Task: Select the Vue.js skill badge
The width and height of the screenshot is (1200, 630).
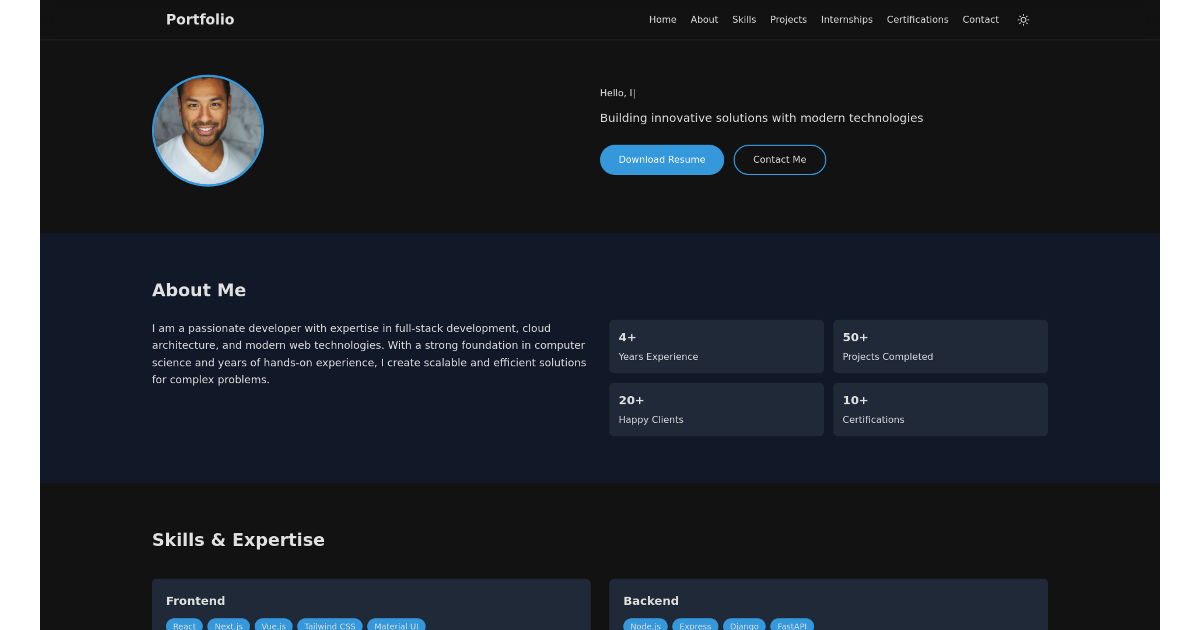Action: coord(272,625)
